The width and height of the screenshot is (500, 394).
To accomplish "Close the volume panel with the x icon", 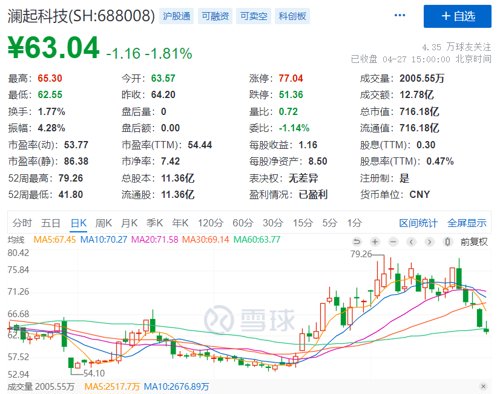I will (x=483, y=386).
